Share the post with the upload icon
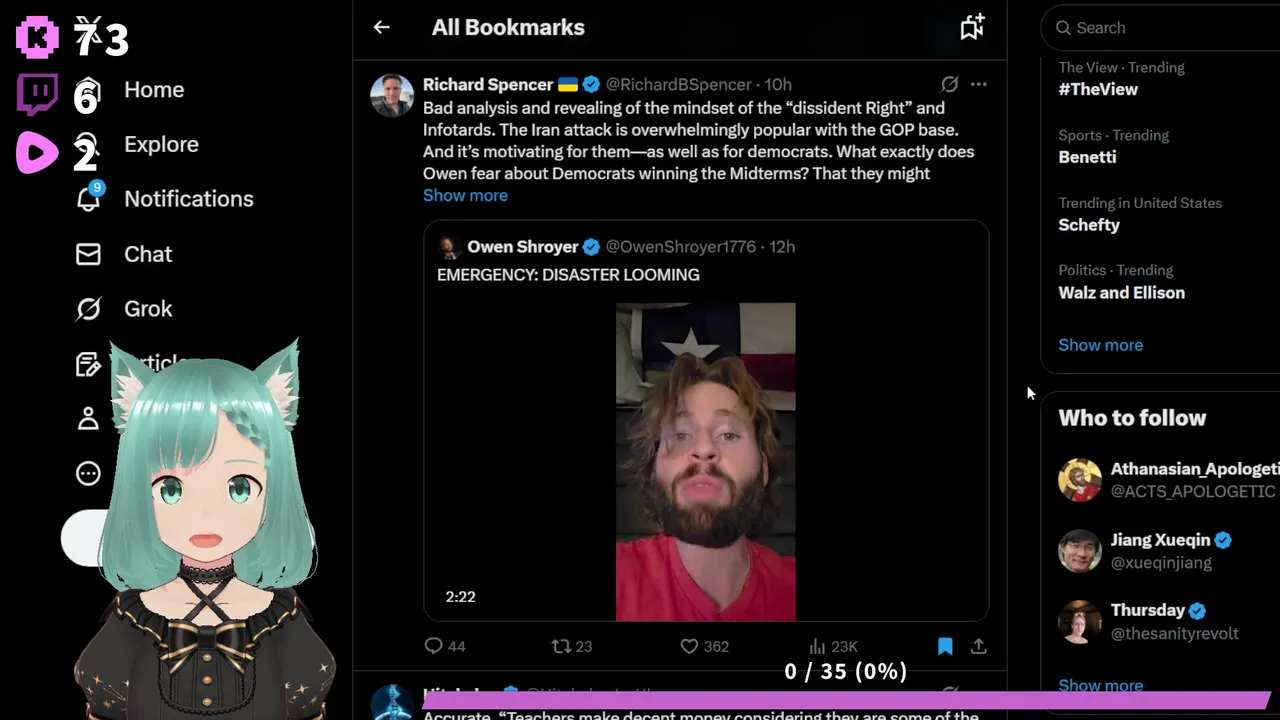Viewport: 1280px width, 720px height. [x=979, y=646]
